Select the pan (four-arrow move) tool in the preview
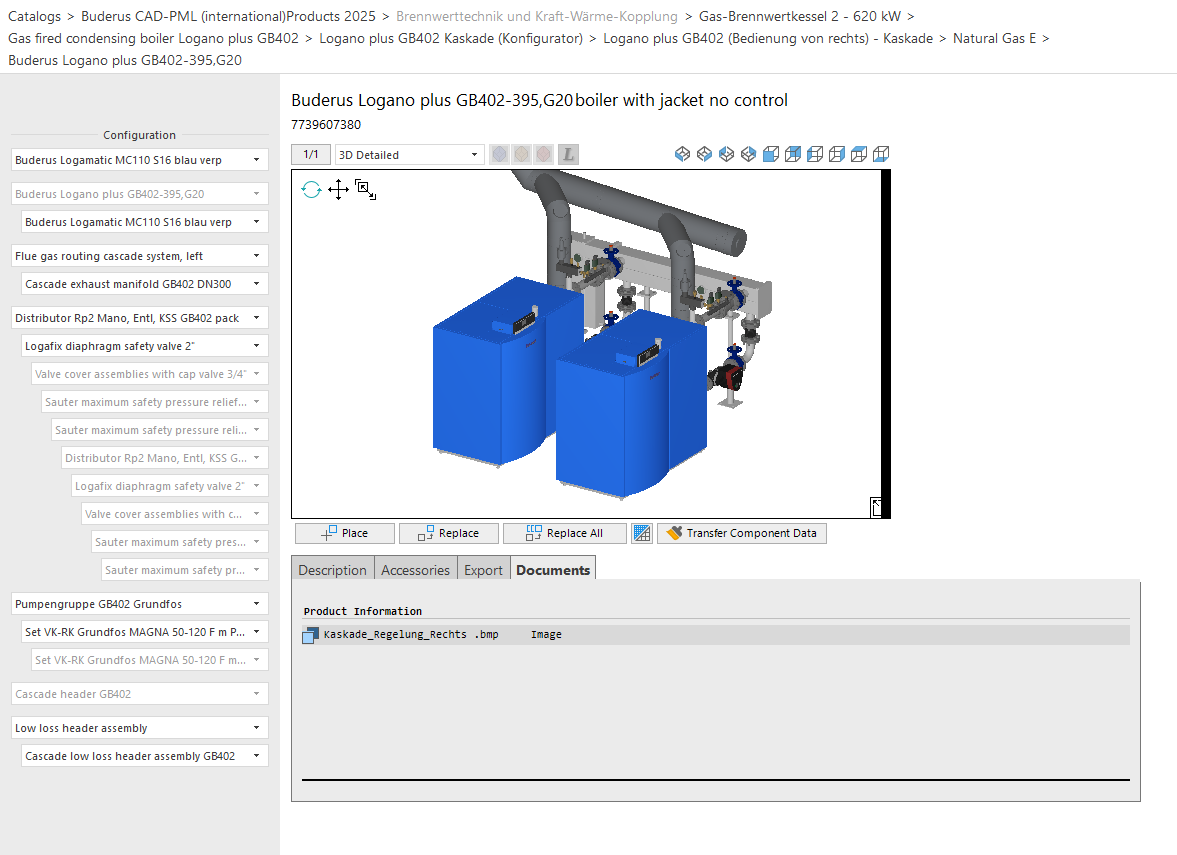Image resolution: width=1177 pixels, height=855 pixels. (338, 189)
